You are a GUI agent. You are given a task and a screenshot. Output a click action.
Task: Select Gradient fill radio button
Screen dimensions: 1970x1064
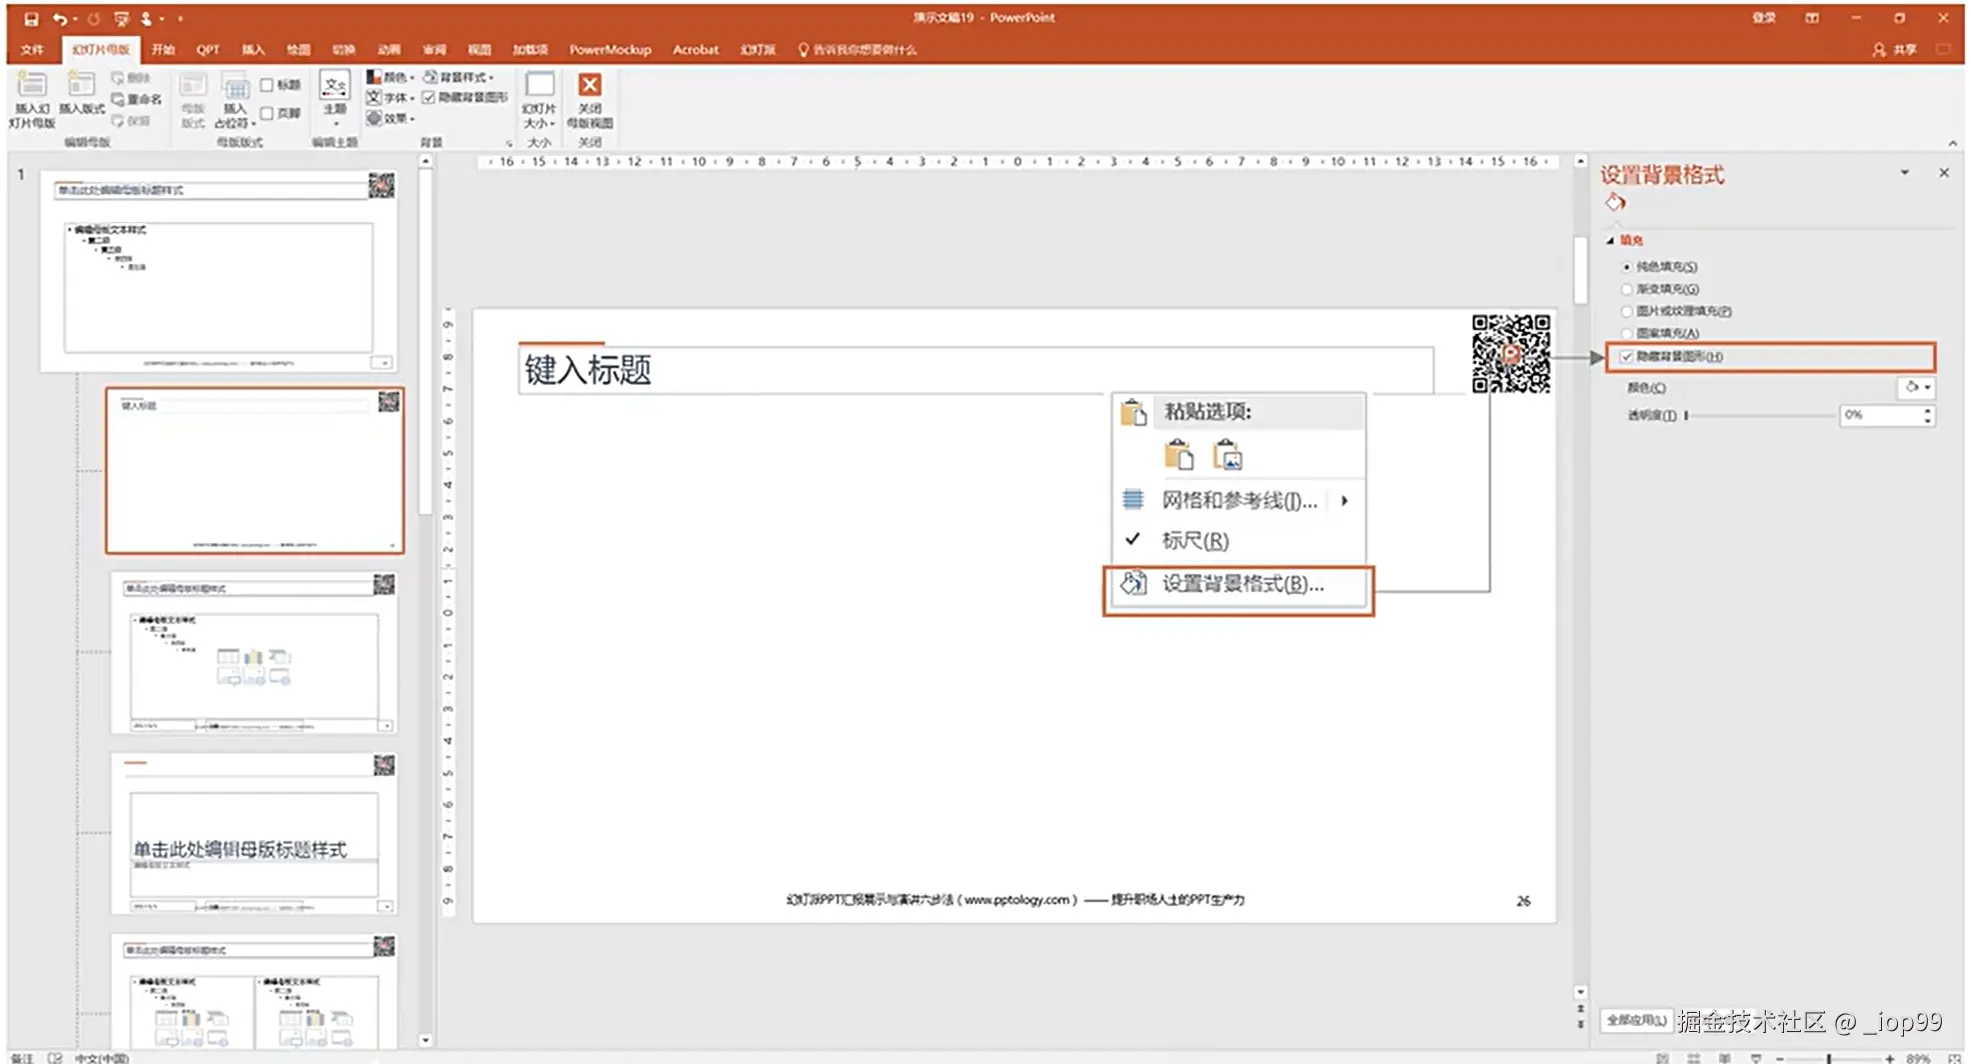coord(1627,289)
